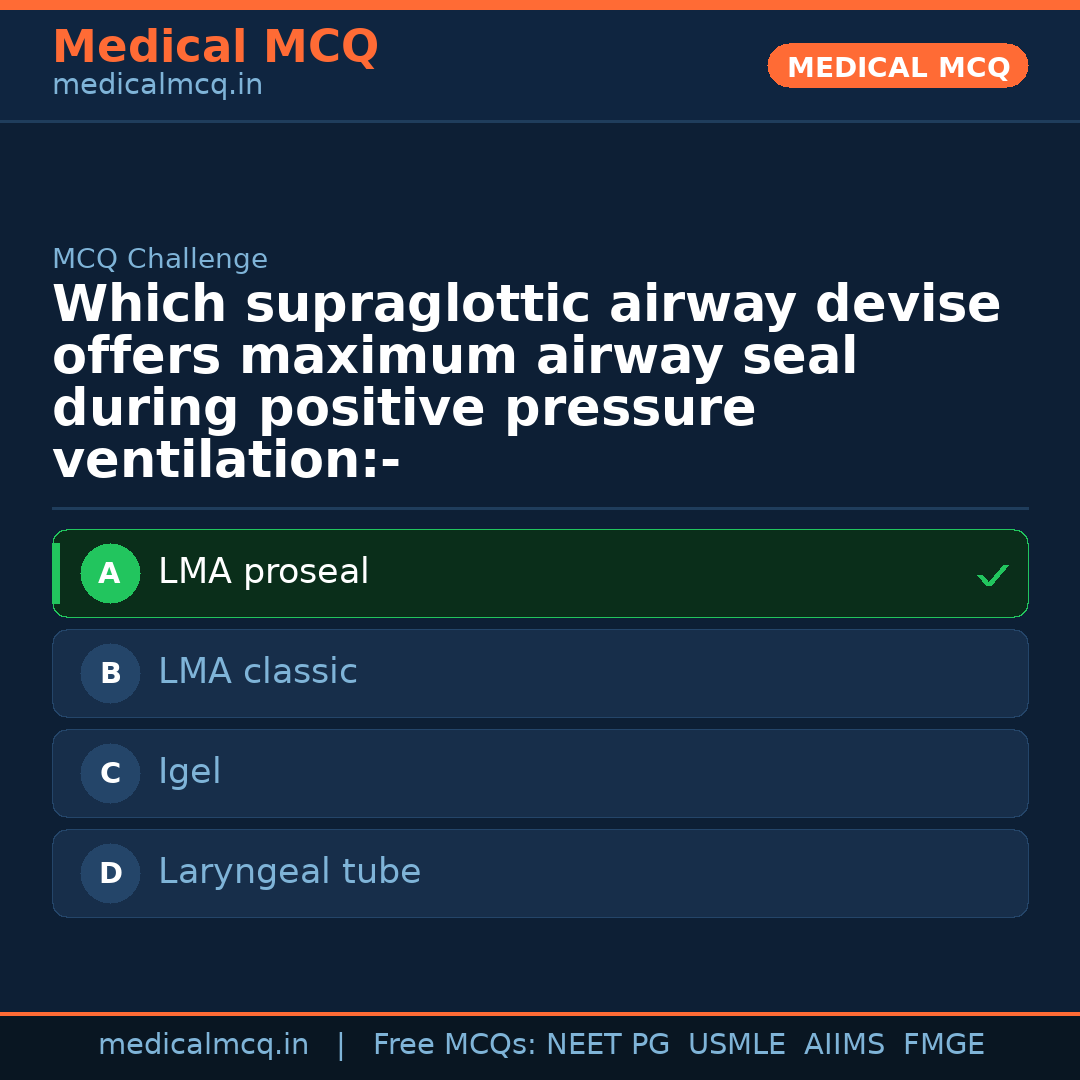Click the letter D circle badge
The width and height of the screenshot is (1080, 1080).
110,874
